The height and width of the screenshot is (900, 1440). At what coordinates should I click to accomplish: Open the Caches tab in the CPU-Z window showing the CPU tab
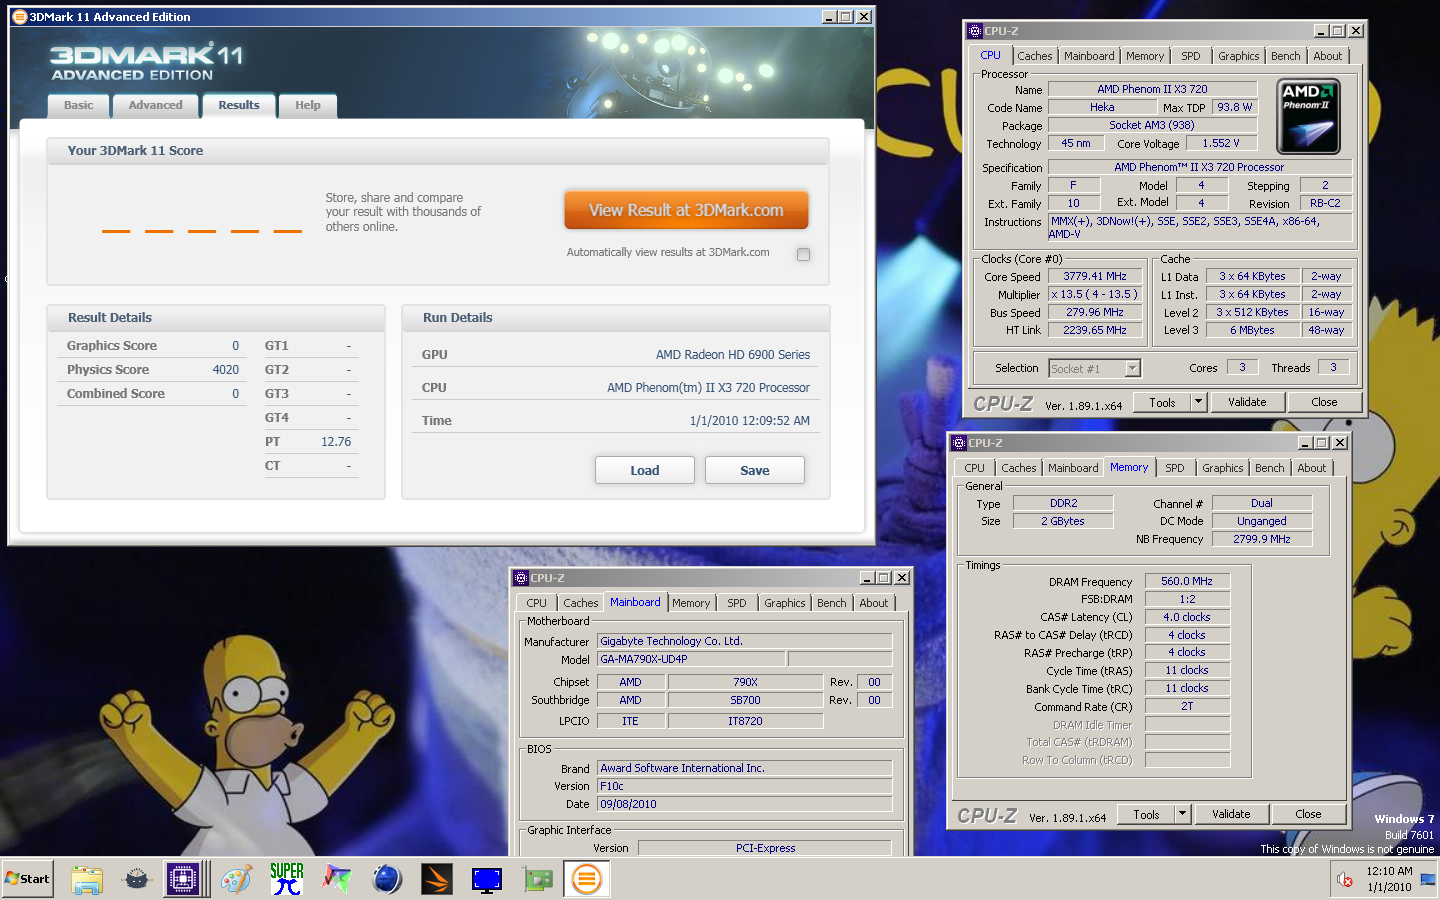tap(1034, 56)
